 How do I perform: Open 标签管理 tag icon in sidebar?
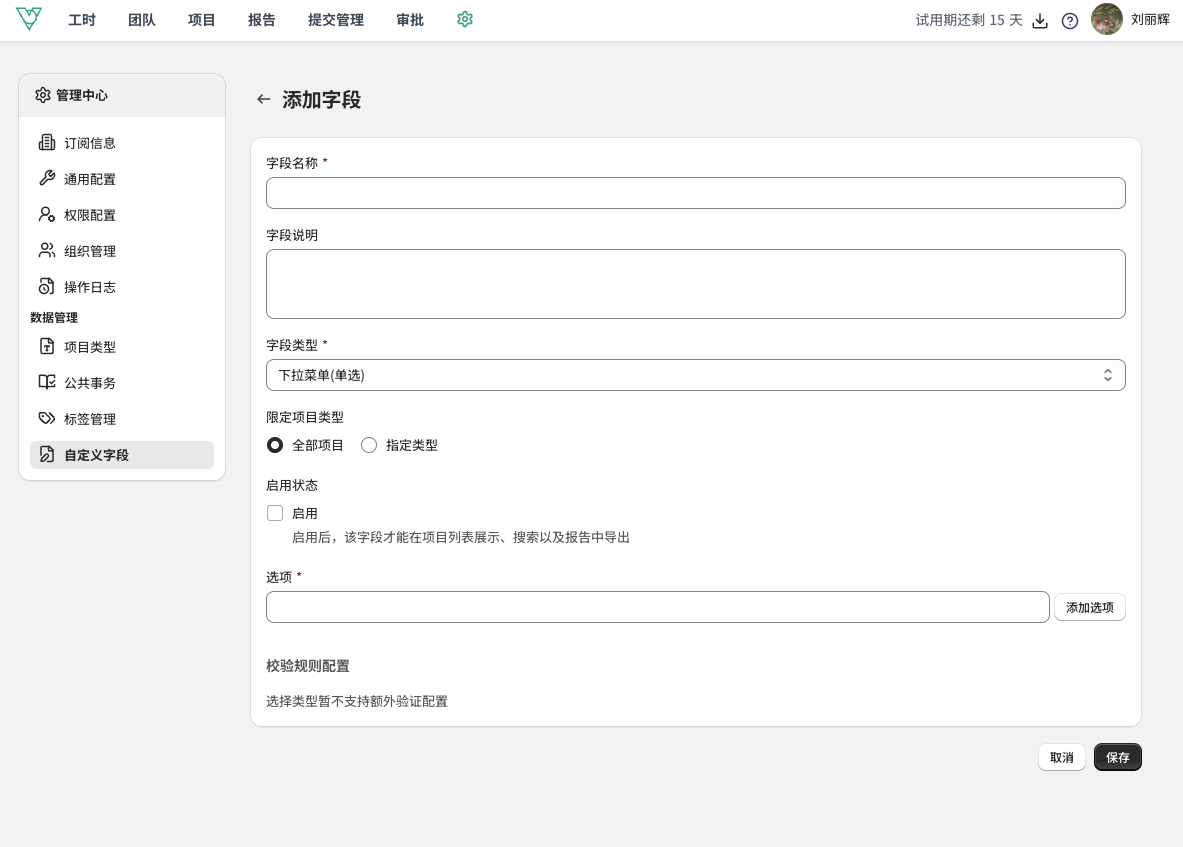coord(47,419)
